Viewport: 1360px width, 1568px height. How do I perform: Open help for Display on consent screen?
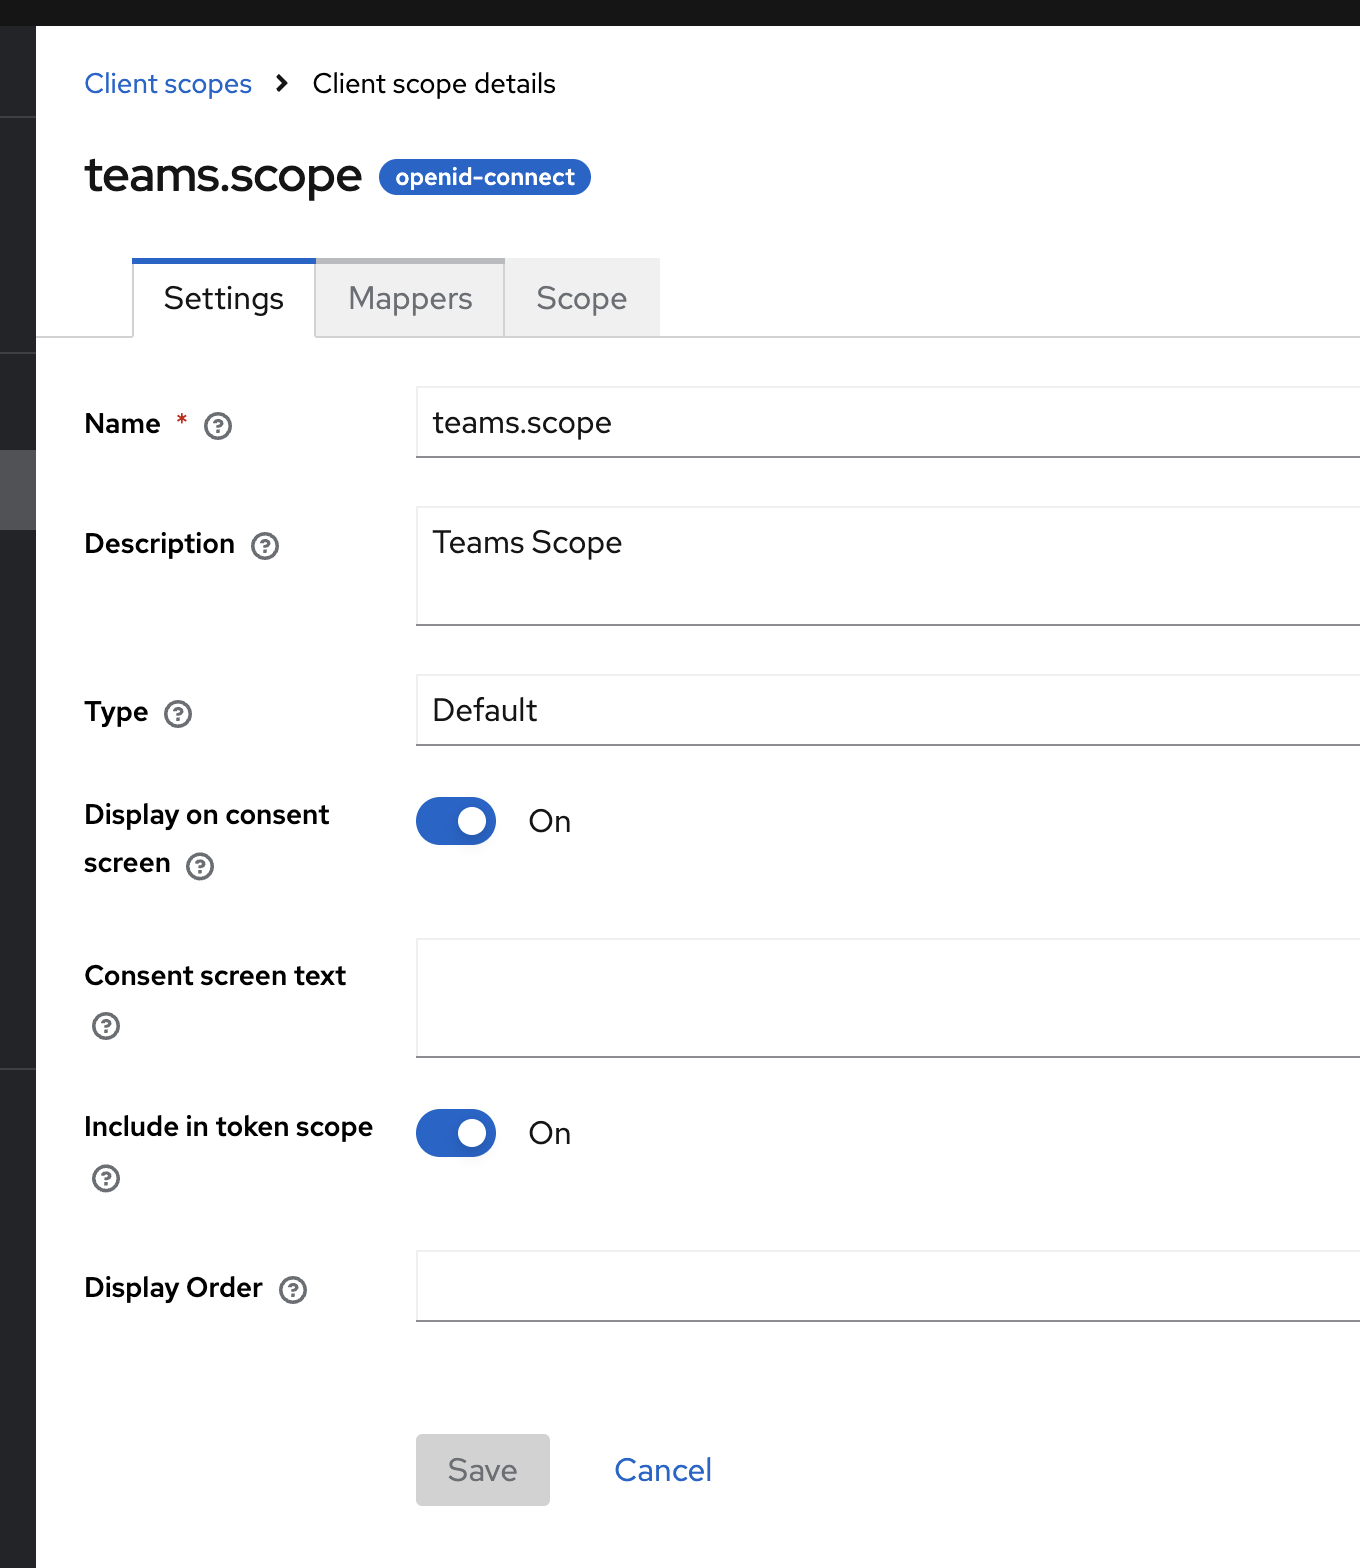tap(200, 866)
